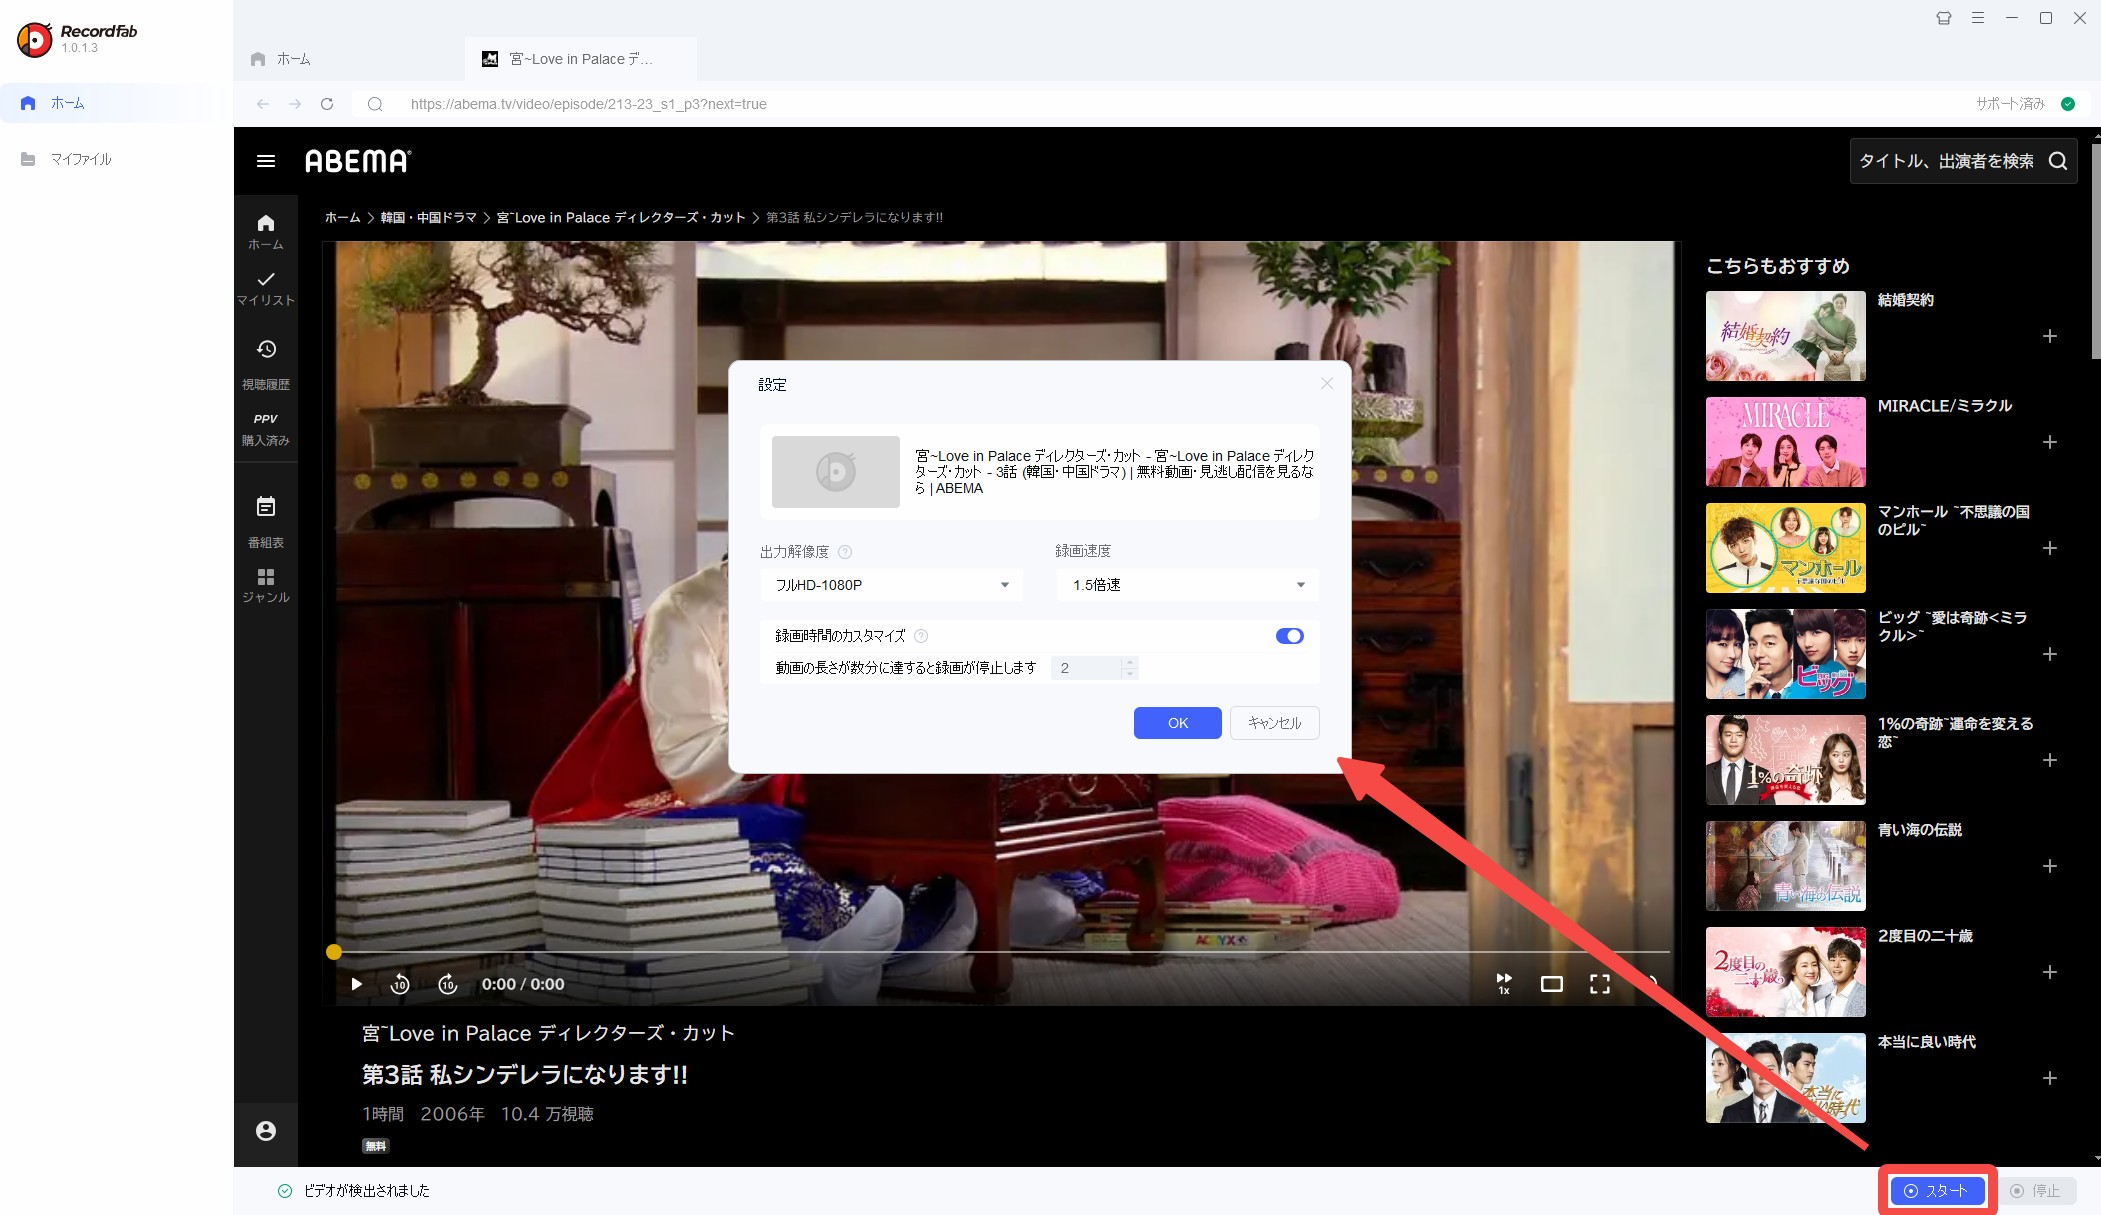The height and width of the screenshot is (1215, 2101).
Task: Rewind the video 10 seconds
Action: (x=400, y=984)
